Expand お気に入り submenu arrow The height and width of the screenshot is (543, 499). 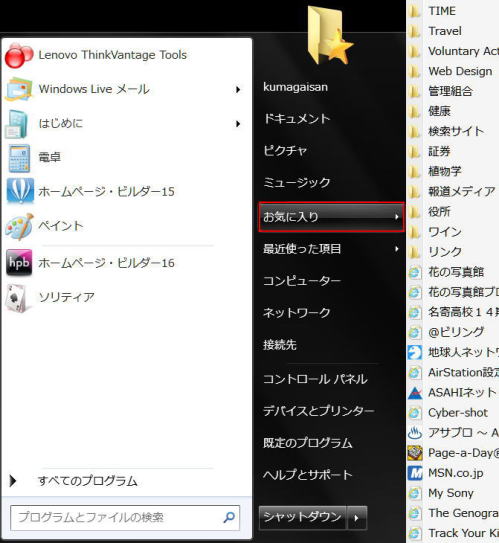click(397, 217)
